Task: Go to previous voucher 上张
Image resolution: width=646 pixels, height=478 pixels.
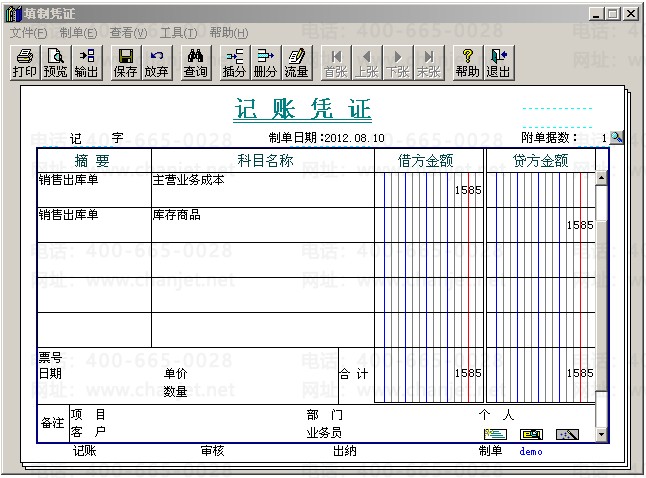Action: click(x=367, y=63)
